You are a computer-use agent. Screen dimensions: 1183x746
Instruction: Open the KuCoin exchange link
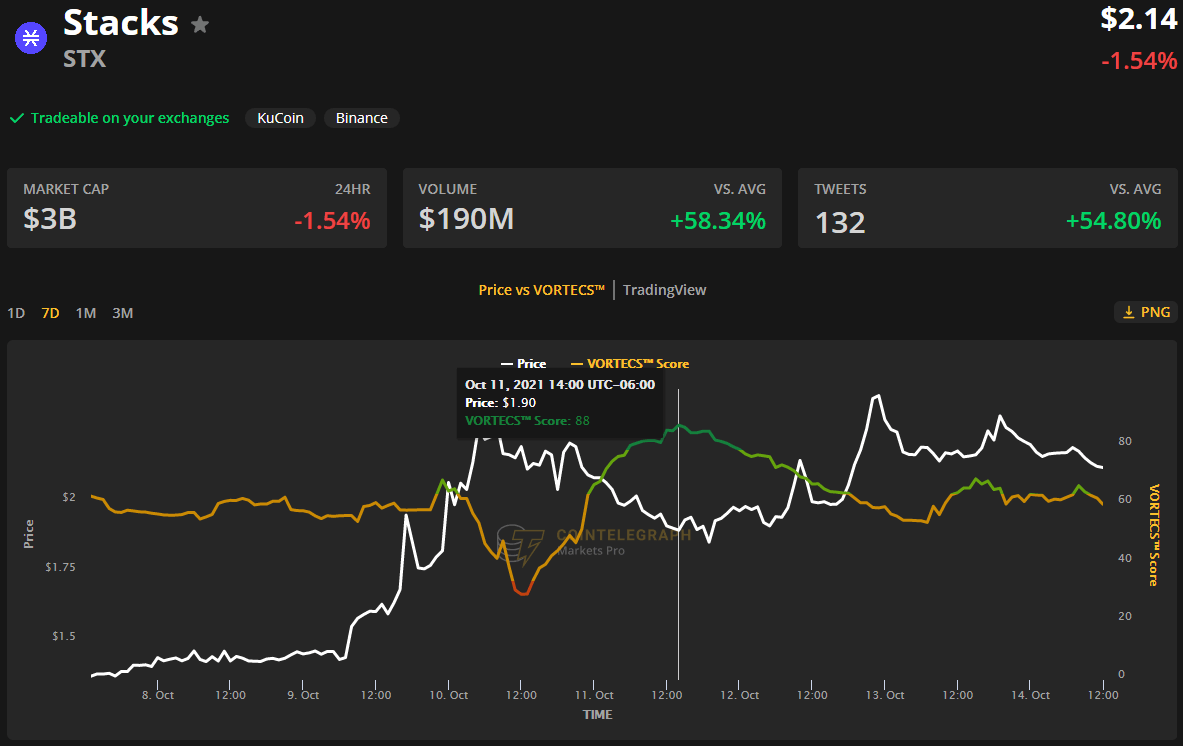(x=280, y=118)
